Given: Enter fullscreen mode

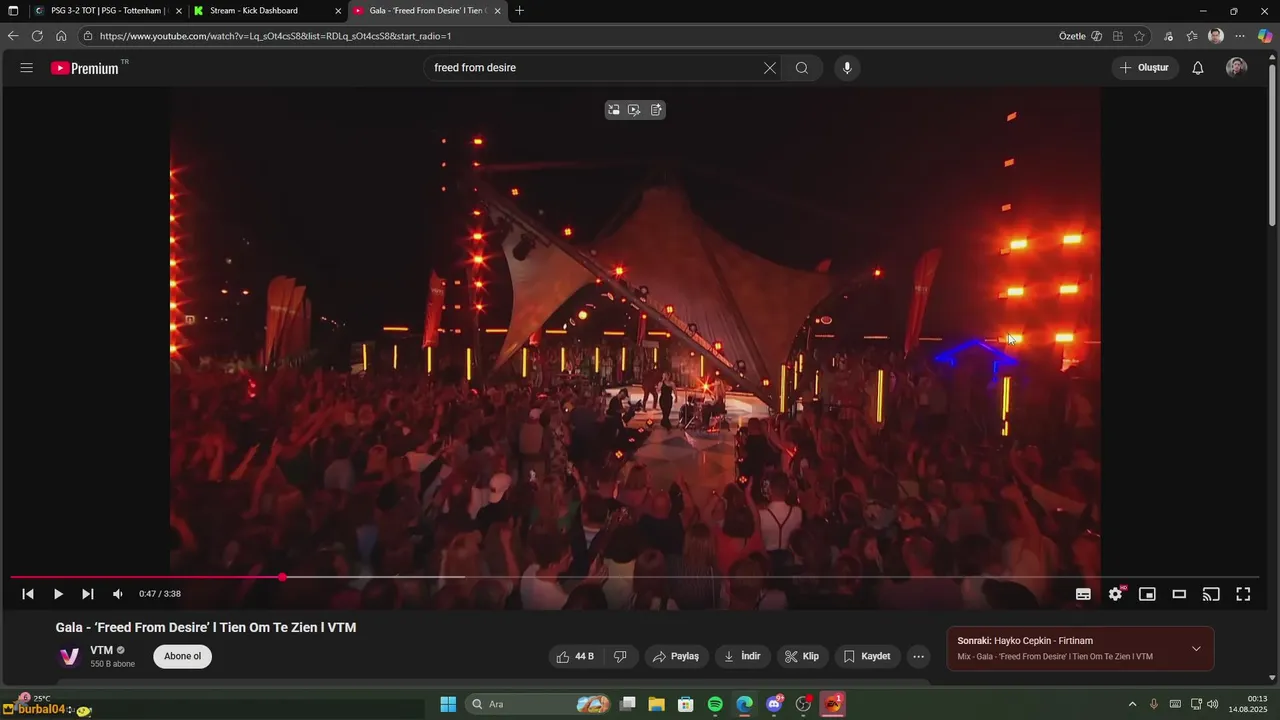Looking at the screenshot, I should [x=1243, y=594].
